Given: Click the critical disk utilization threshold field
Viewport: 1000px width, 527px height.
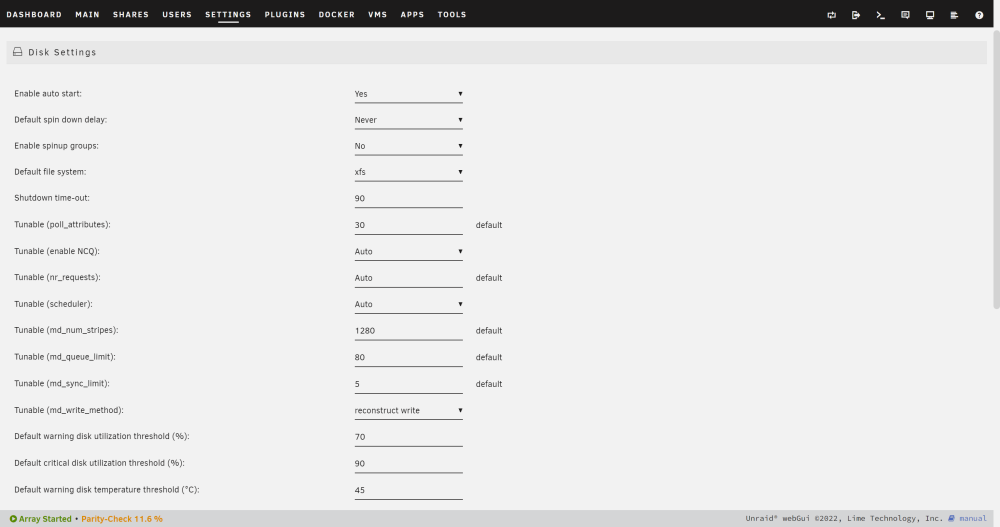Looking at the screenshot, I should 408,464.
